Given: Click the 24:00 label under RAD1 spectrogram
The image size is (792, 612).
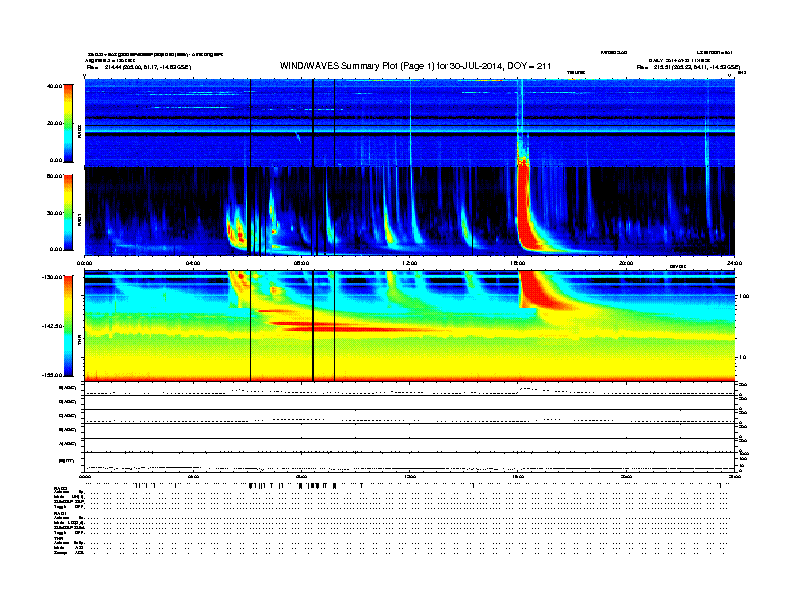Looking at the screenshot, I should click(x=734, y=263).
